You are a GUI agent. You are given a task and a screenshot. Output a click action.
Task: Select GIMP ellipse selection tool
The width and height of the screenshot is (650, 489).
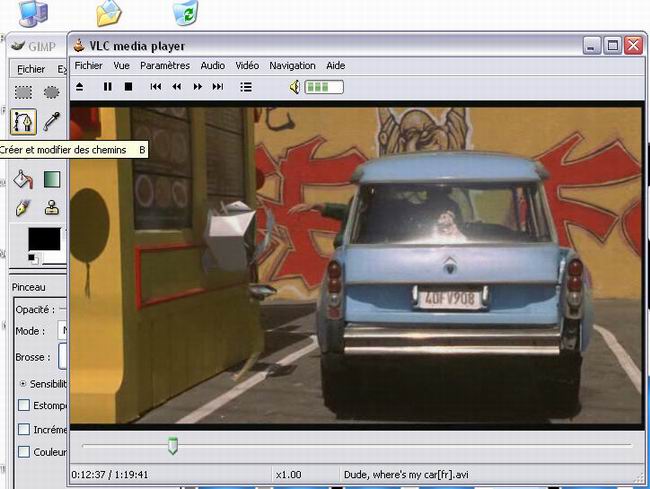tap(51, 92)
